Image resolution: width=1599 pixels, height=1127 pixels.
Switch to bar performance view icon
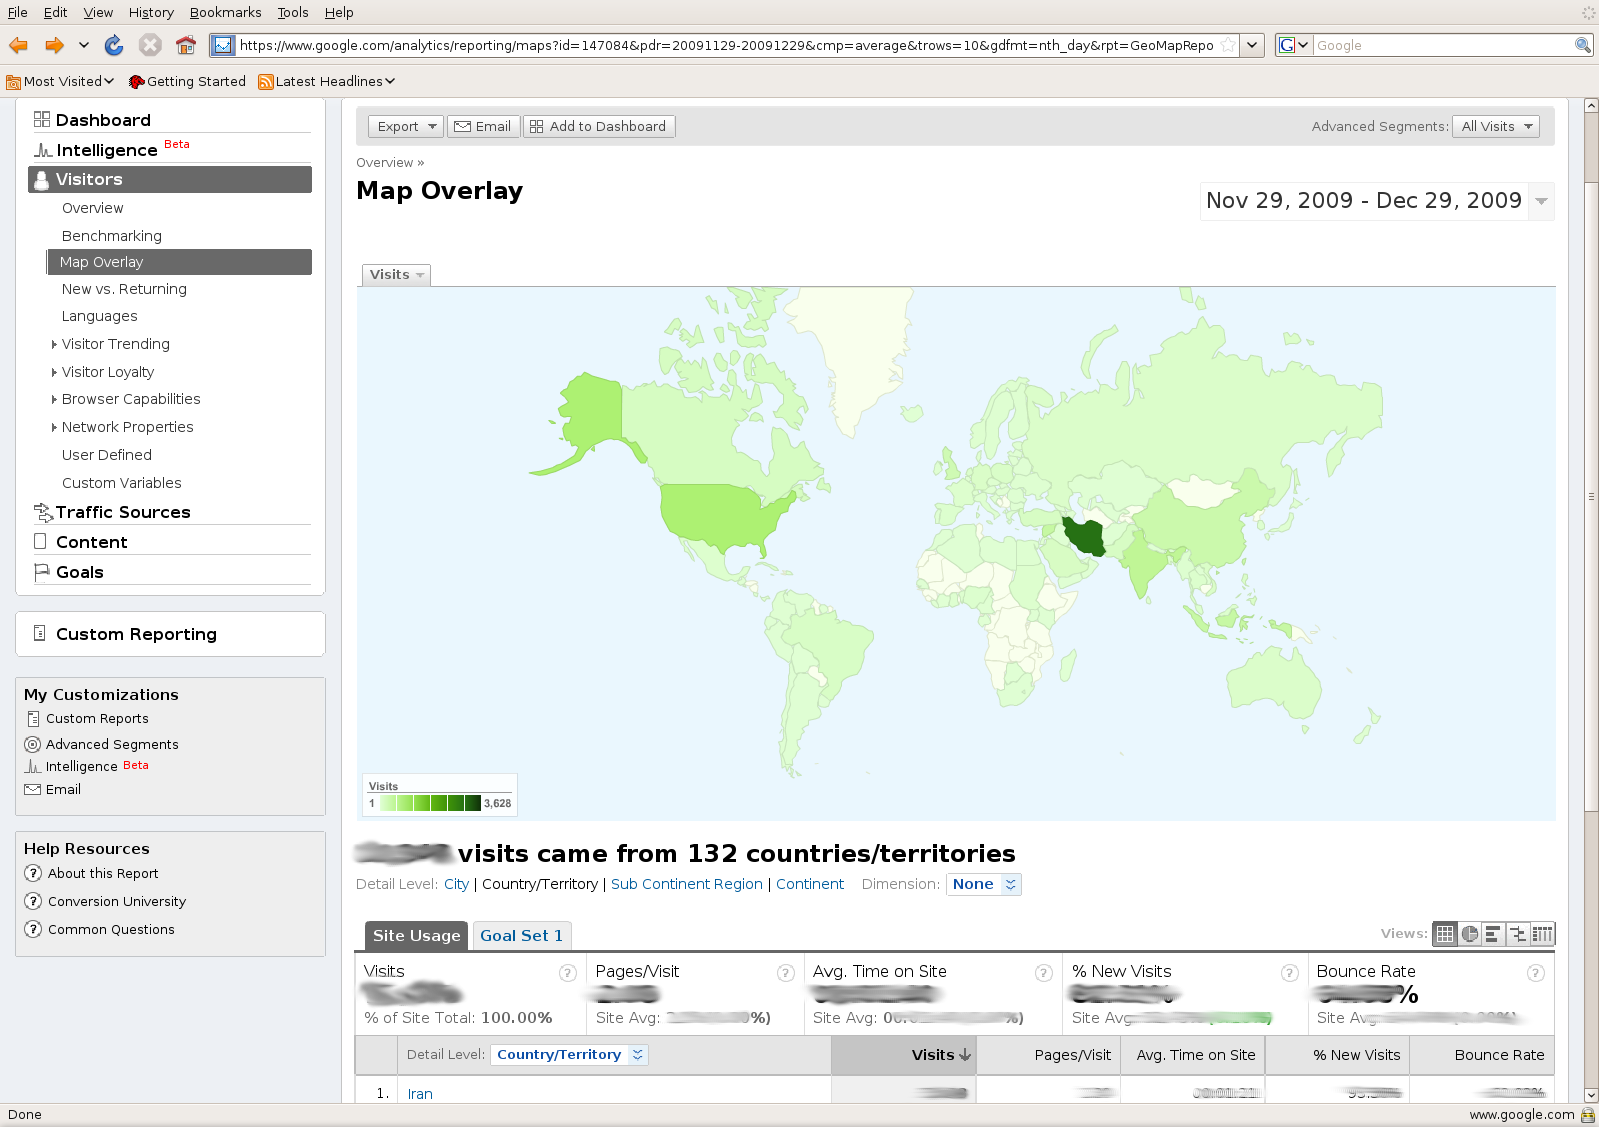pyautogui.click(x=1493, y=934)
